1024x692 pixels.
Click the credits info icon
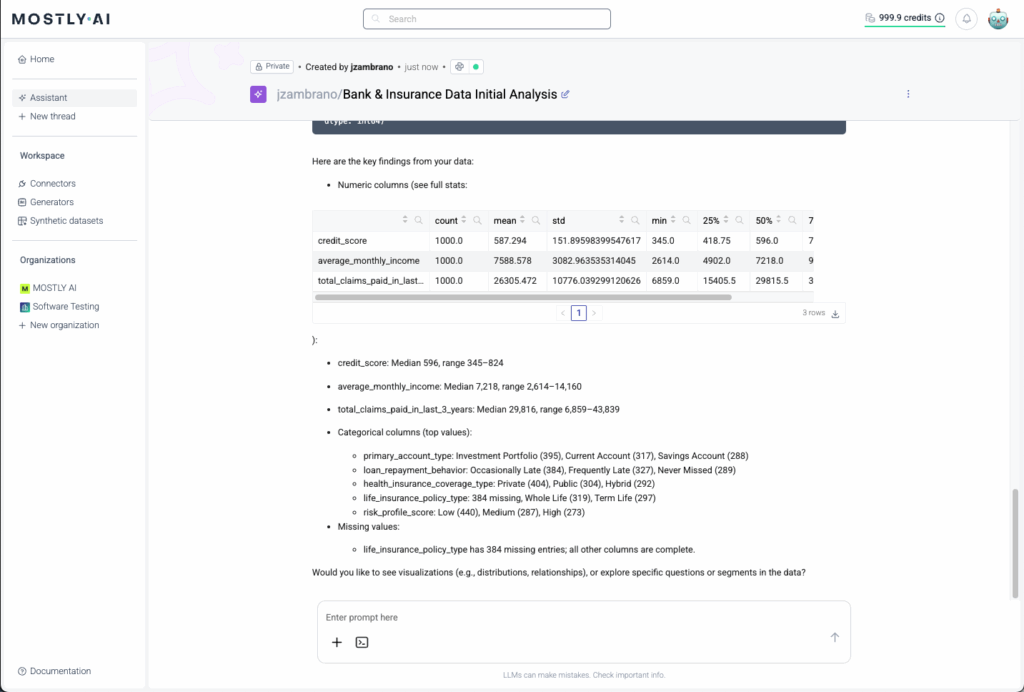(x=939, y=18)
